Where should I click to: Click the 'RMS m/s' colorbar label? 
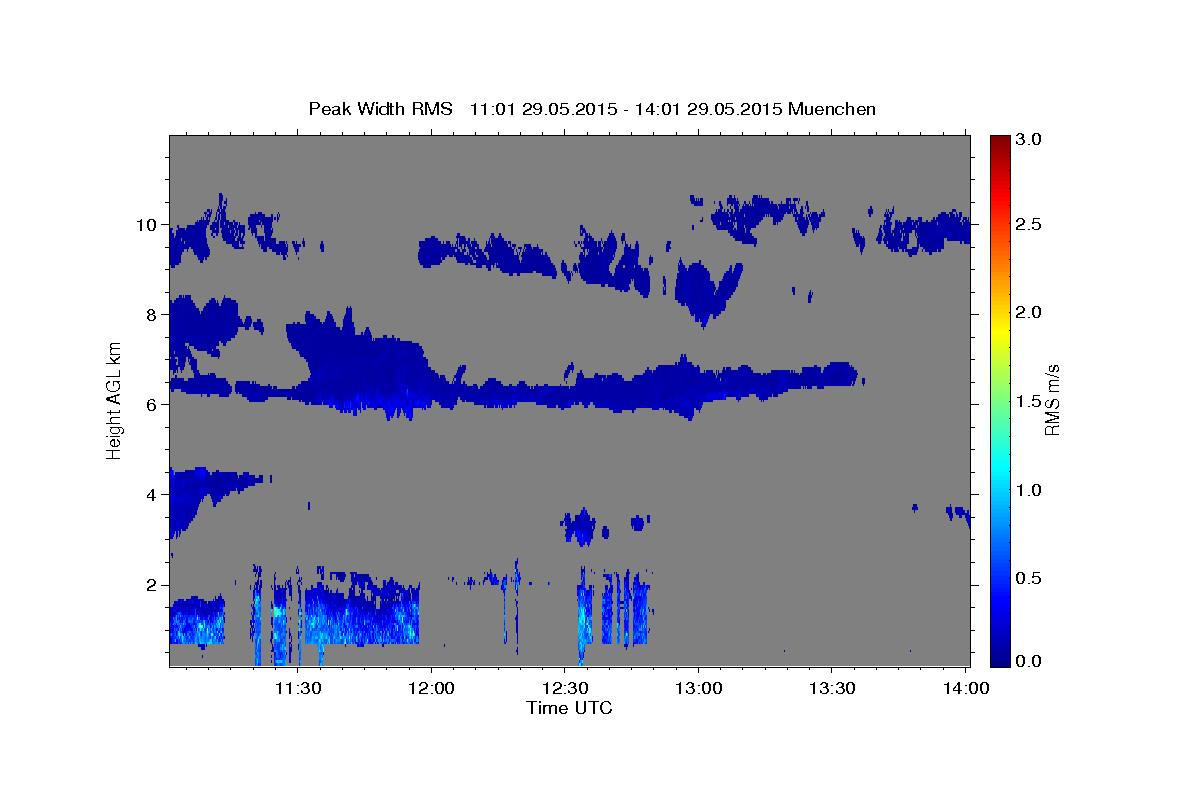tap(1052, 399)
